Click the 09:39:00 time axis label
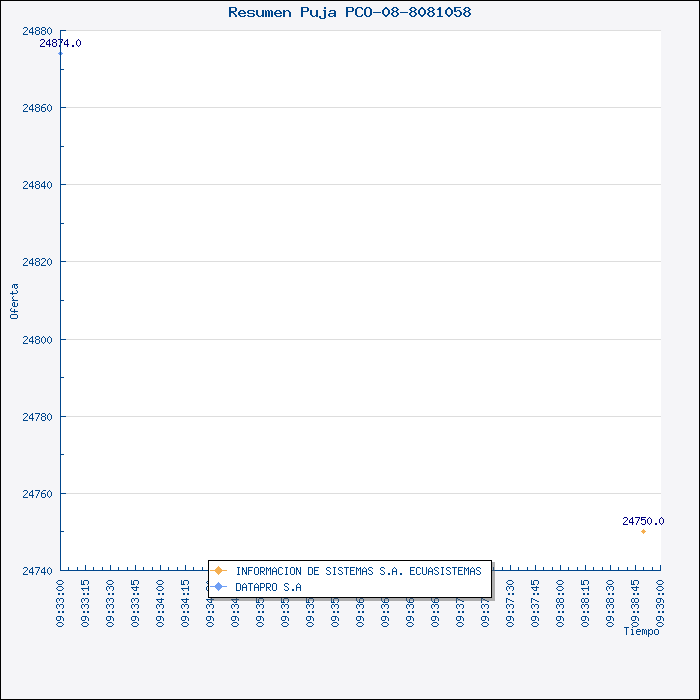 click(x=660, y=601)
